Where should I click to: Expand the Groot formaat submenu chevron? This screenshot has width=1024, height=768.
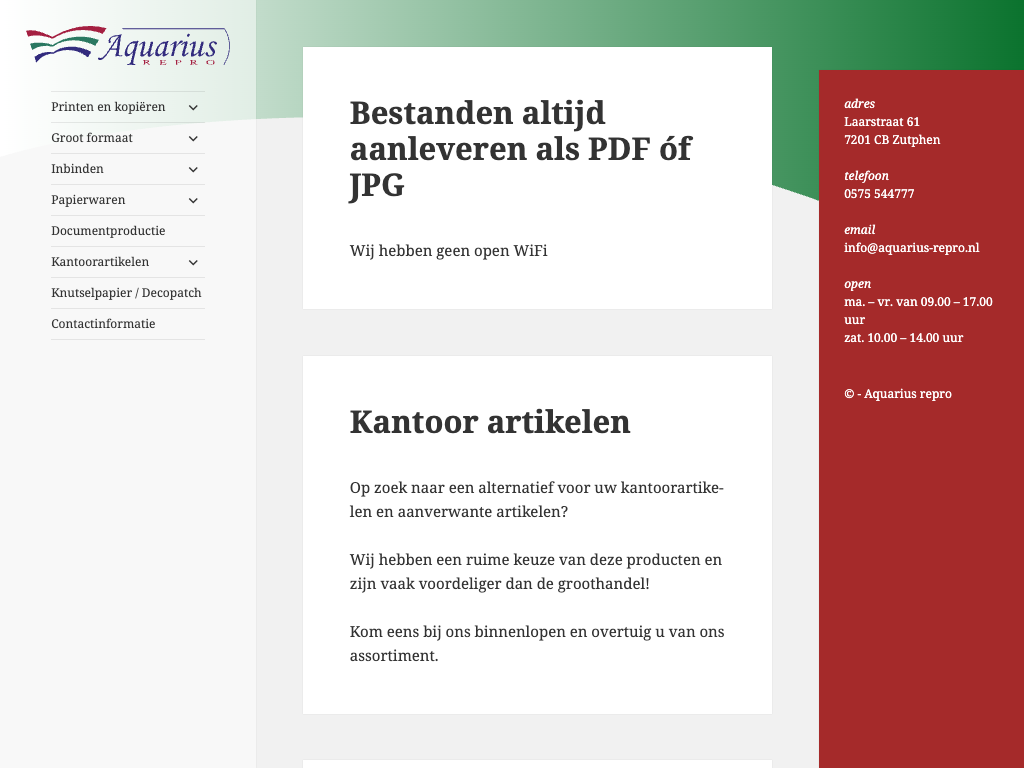[x=193, y=138]
